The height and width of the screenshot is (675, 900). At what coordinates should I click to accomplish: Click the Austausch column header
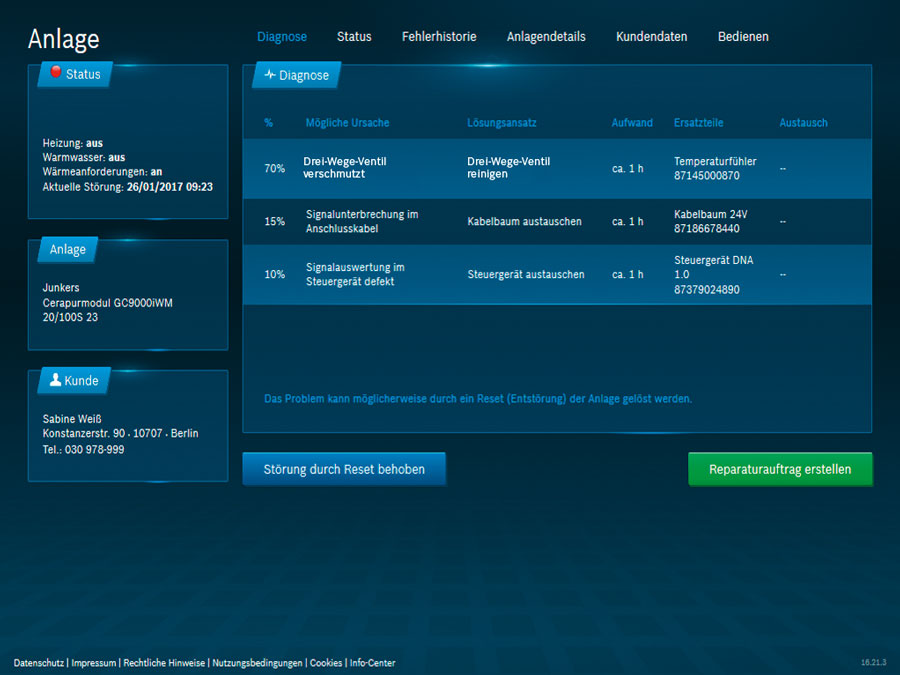click(804, 122)
